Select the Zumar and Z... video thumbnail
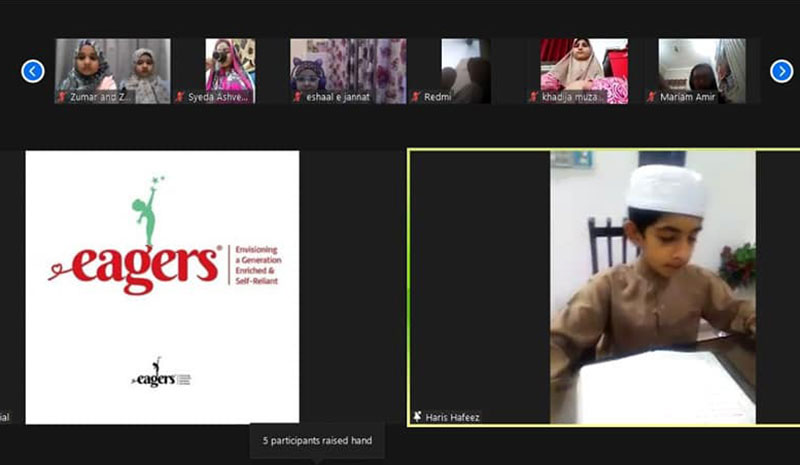The width and height of the screenshot is (800, 465). tap(113, 71)
